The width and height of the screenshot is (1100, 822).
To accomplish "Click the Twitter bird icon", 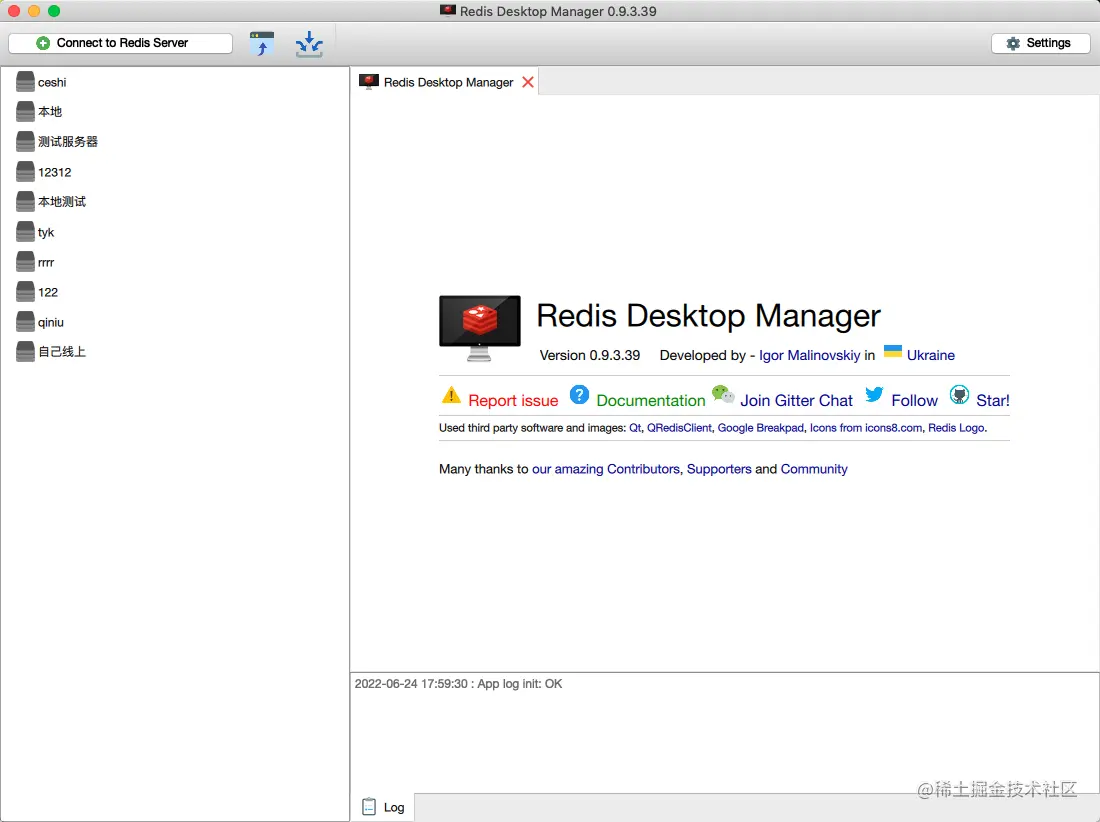I will [874, 395].
